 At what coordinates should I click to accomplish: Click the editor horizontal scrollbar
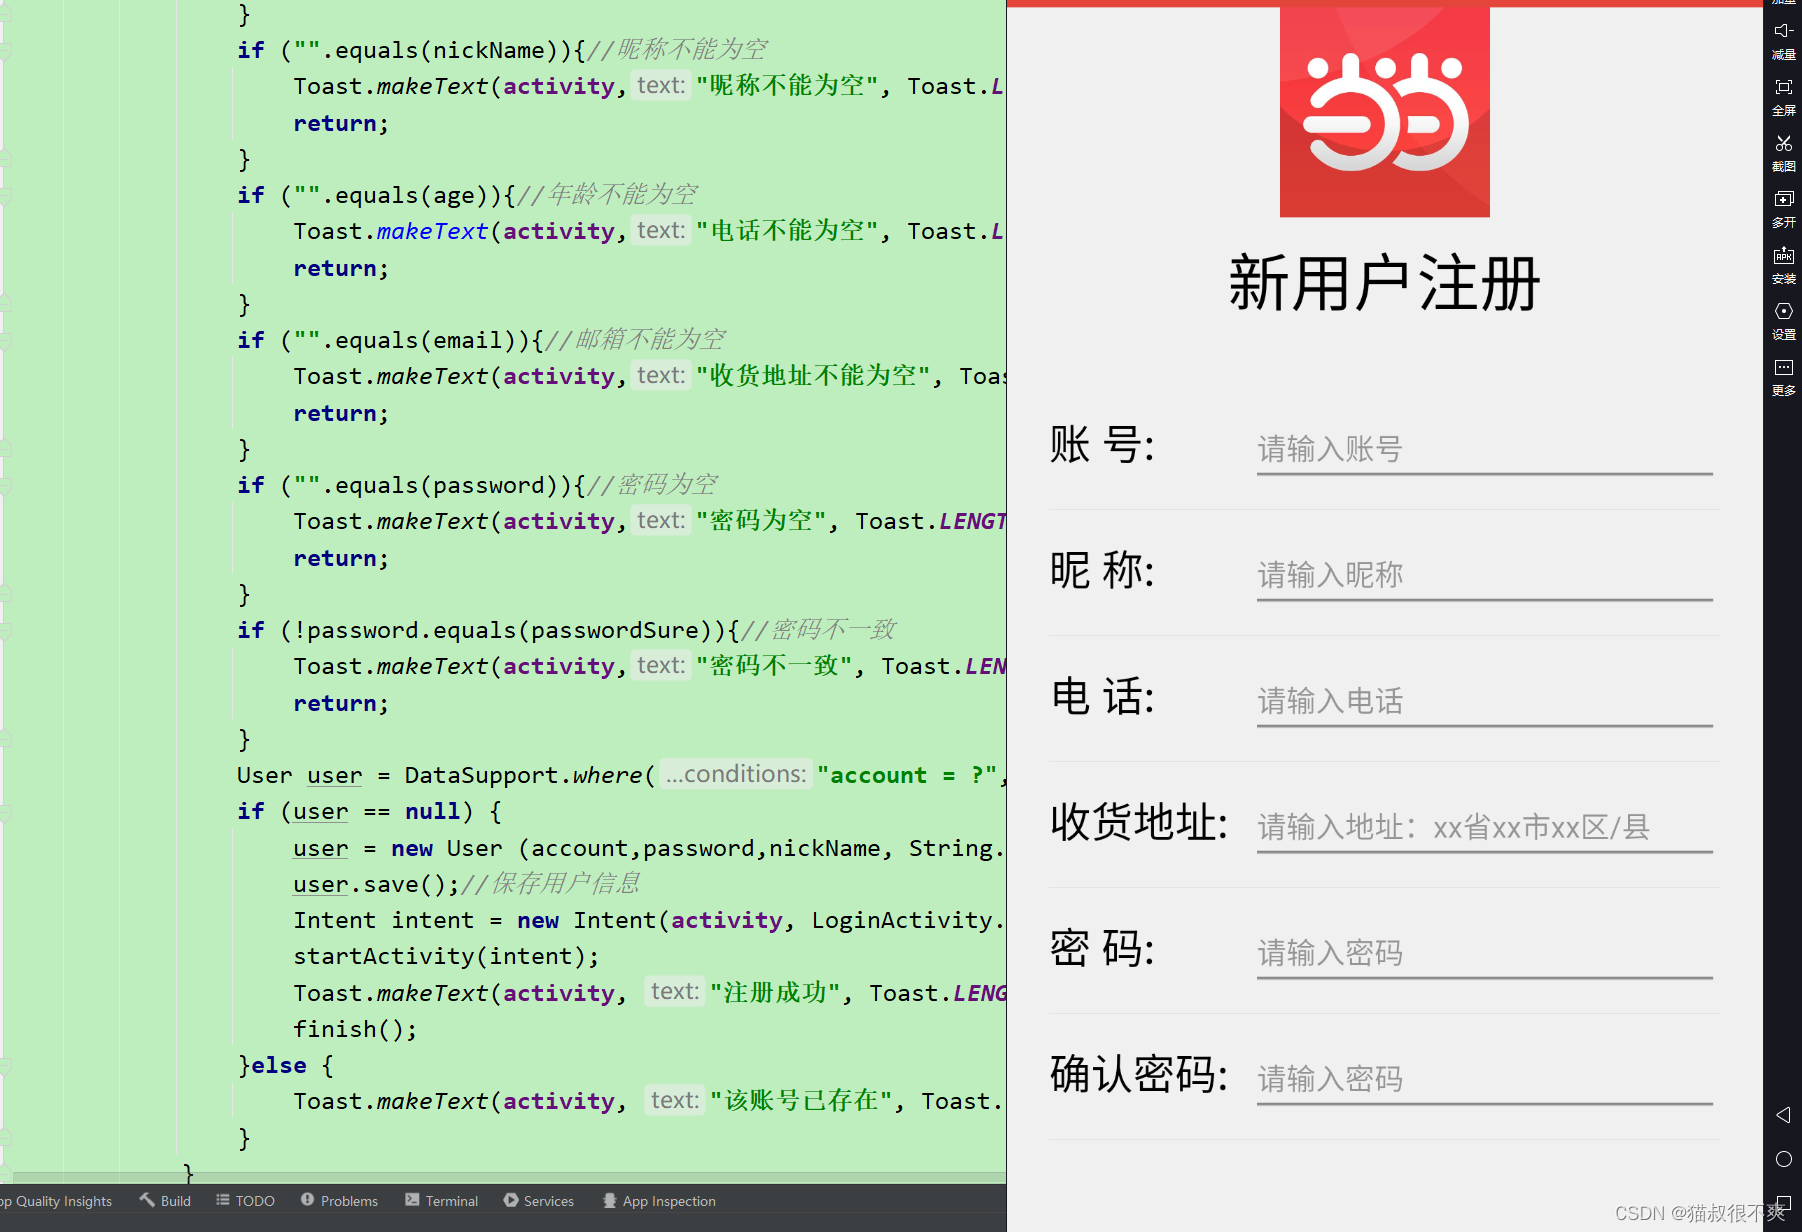point(510,1178)
